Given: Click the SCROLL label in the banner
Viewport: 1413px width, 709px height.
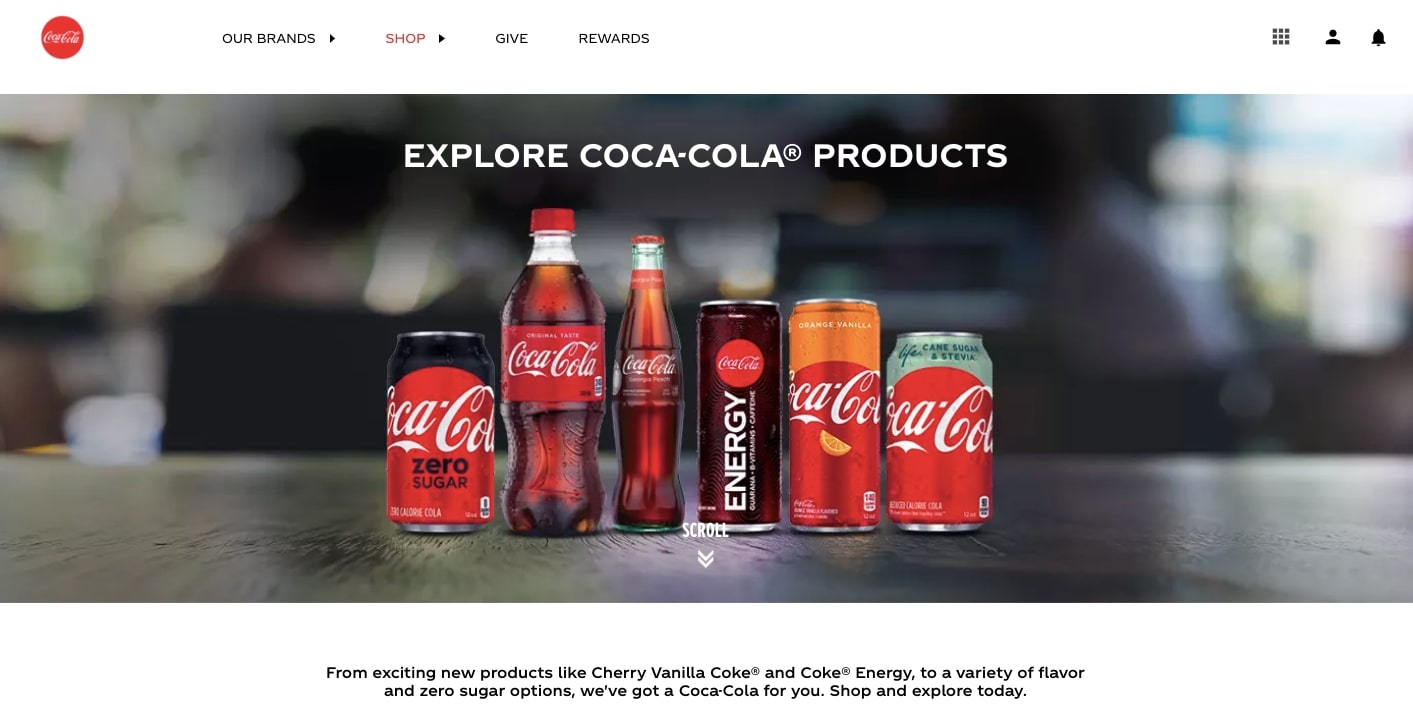Looking at the screenshot, I should [705, 530].
